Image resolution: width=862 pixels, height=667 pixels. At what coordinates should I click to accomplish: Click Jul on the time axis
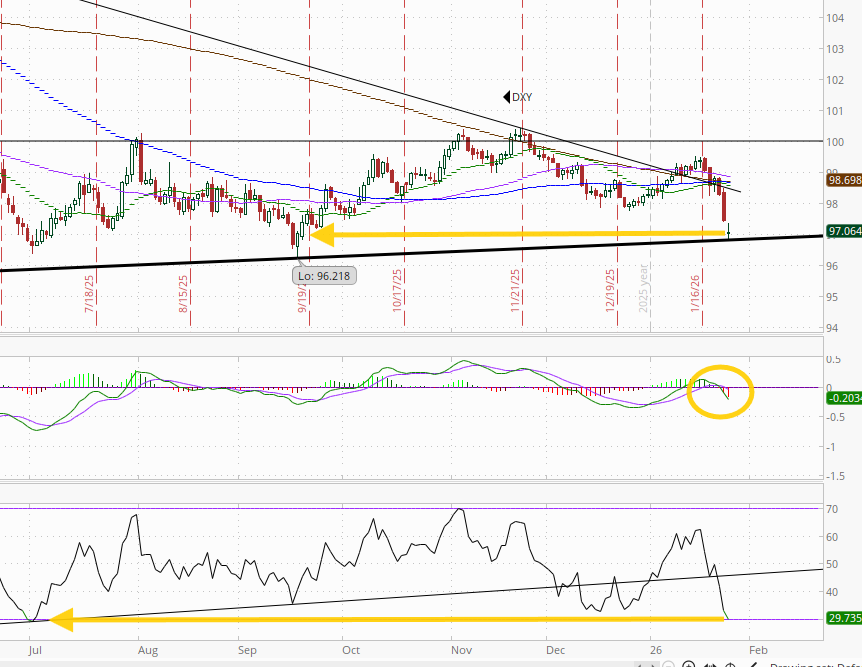[x=35, y=650]
